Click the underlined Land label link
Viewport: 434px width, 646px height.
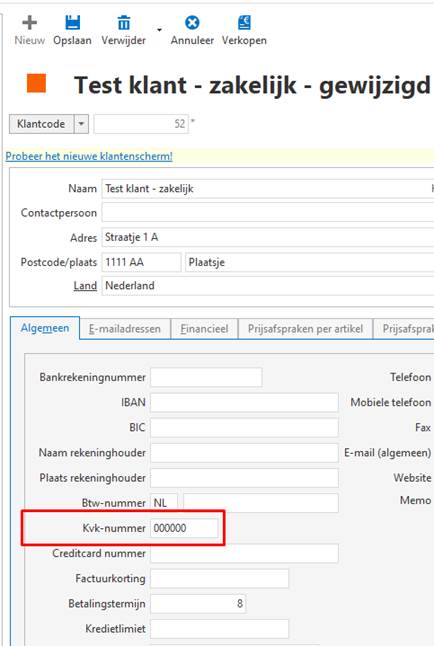pyautogui.click(x=85, y=286)
